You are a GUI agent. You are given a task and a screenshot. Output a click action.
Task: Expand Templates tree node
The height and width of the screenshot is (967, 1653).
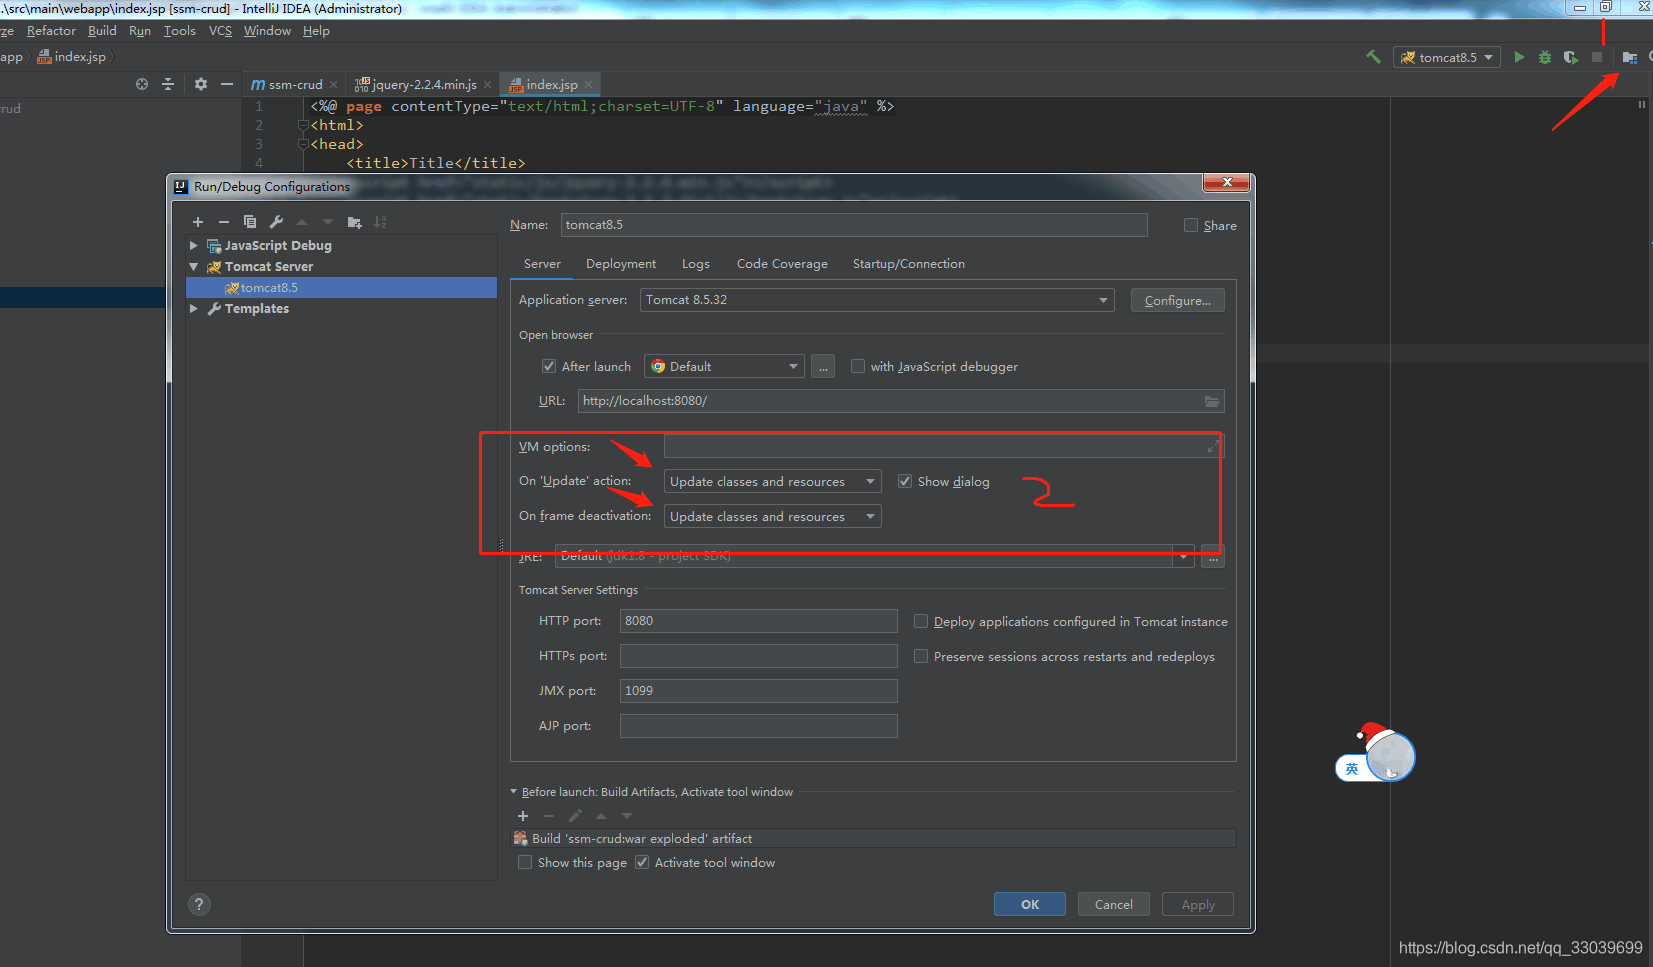[194, 308]
